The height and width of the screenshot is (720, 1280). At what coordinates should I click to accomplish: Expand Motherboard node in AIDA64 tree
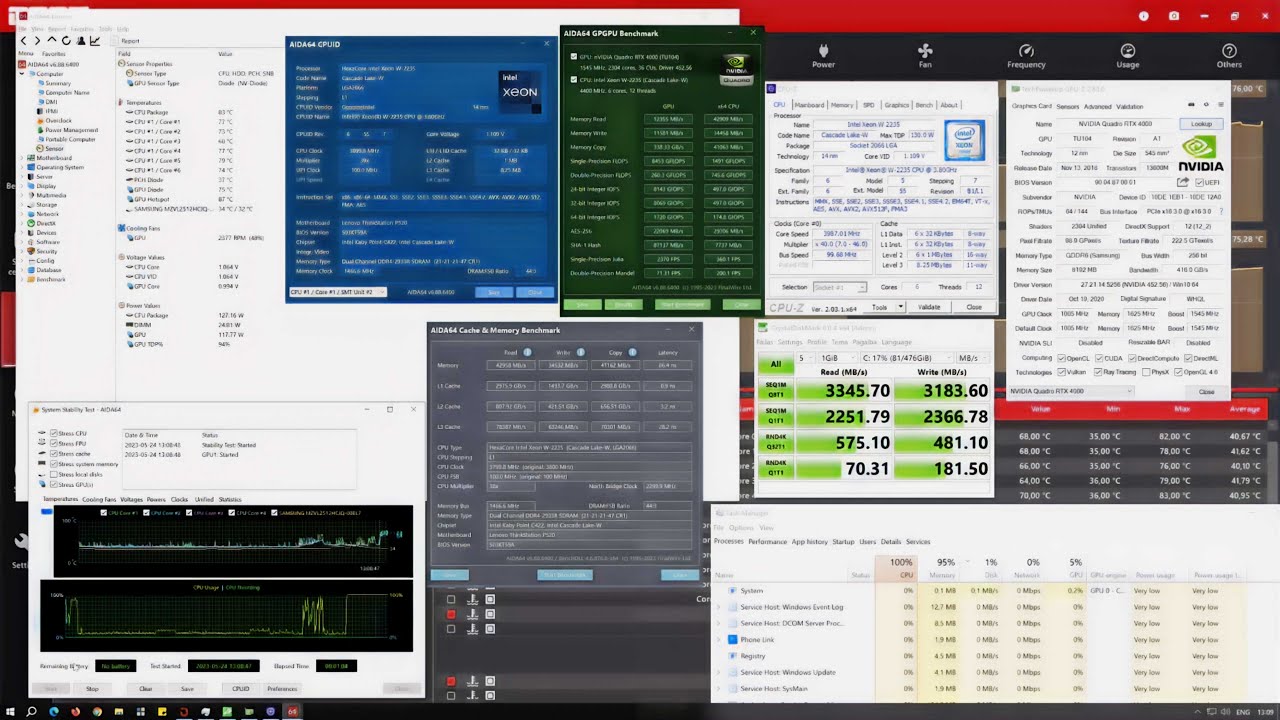tap(22, 158)
